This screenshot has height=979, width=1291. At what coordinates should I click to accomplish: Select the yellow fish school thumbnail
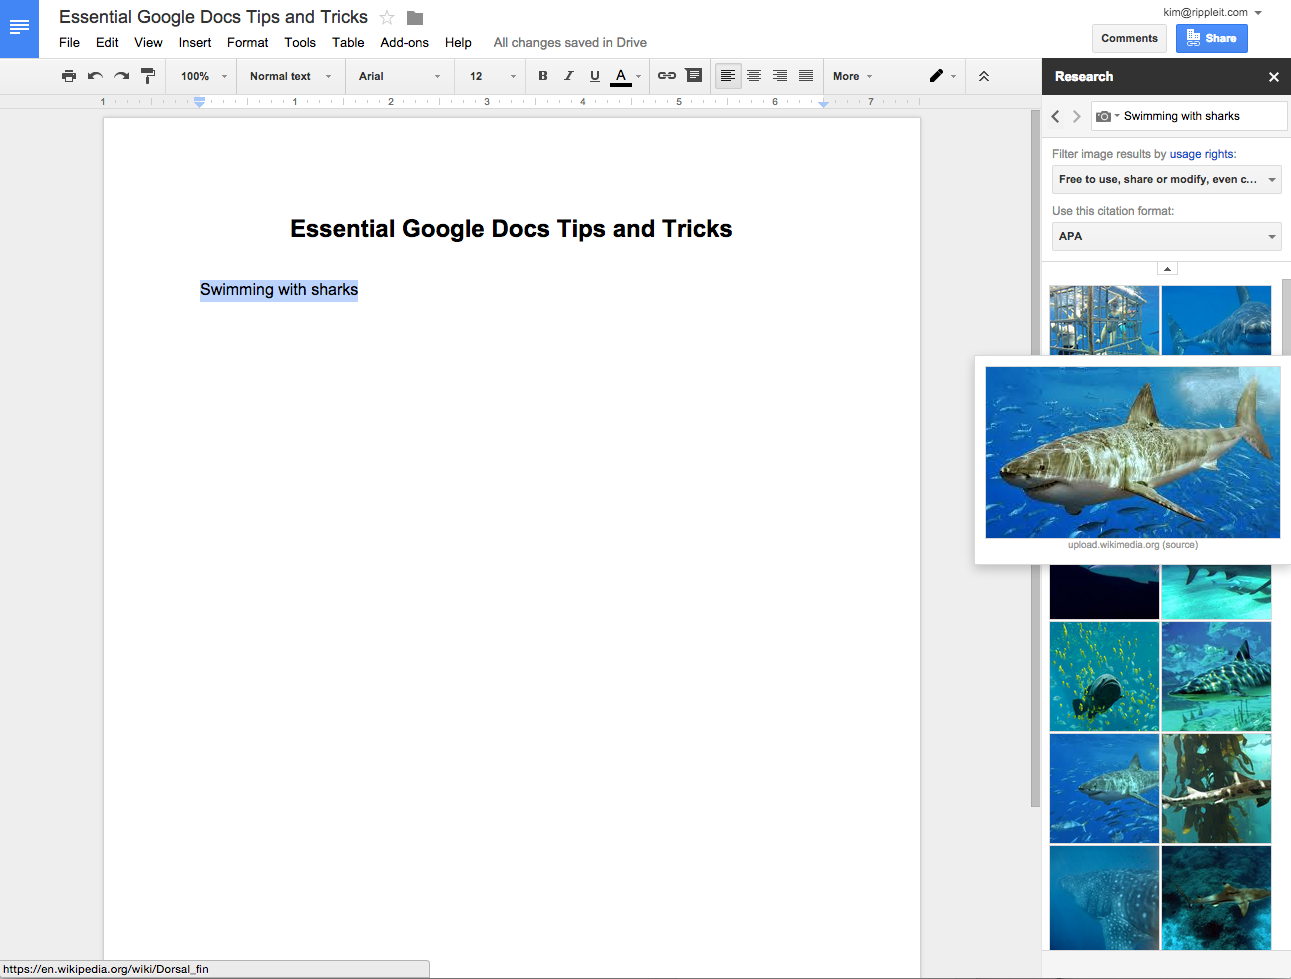pyautogui.click(x=1104, y=676)
